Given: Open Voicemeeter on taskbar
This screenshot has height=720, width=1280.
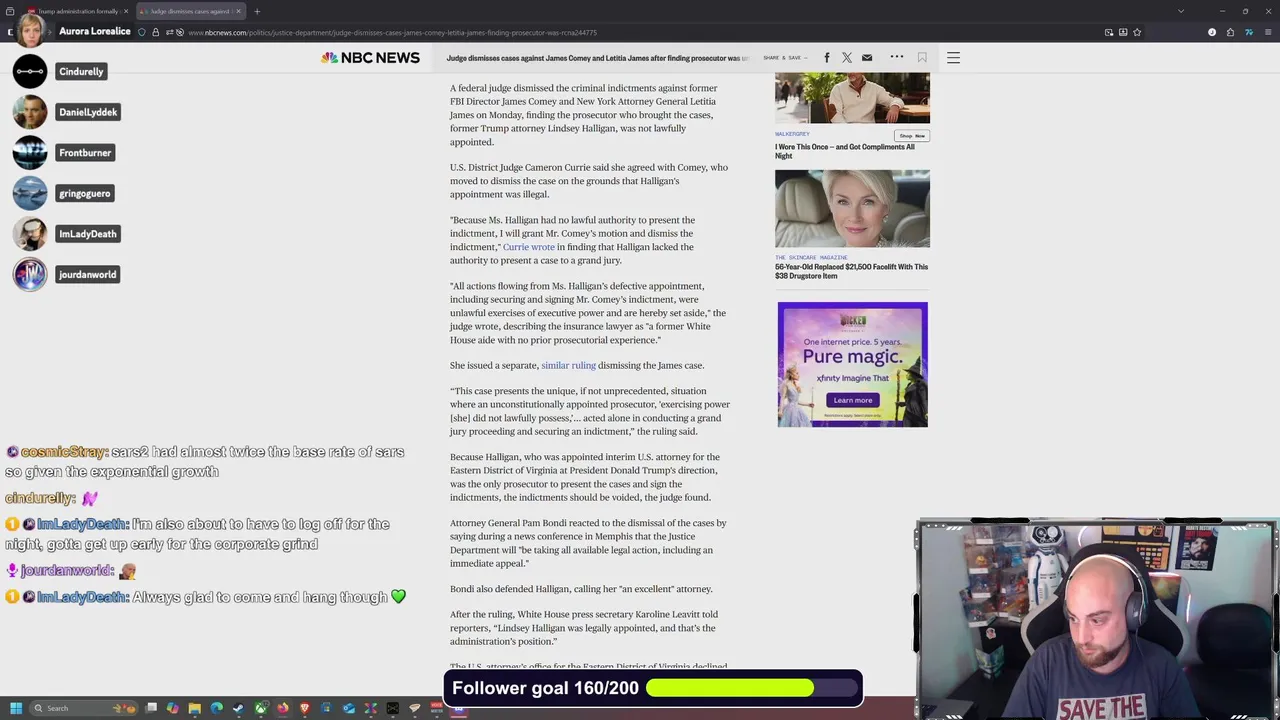Looking at the screenshot, I should 436,708.
